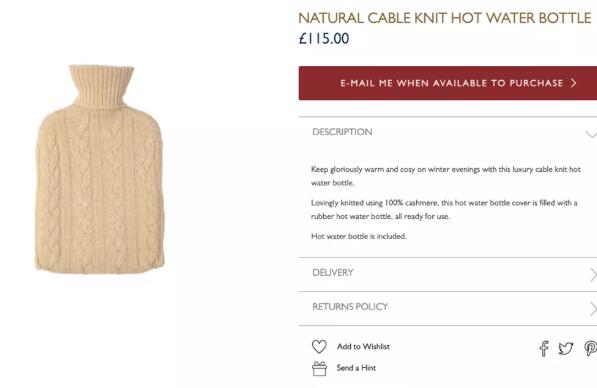Click the 'Hot water bottle is included' text
Screen dimensions: 597x388
point(359,236)
